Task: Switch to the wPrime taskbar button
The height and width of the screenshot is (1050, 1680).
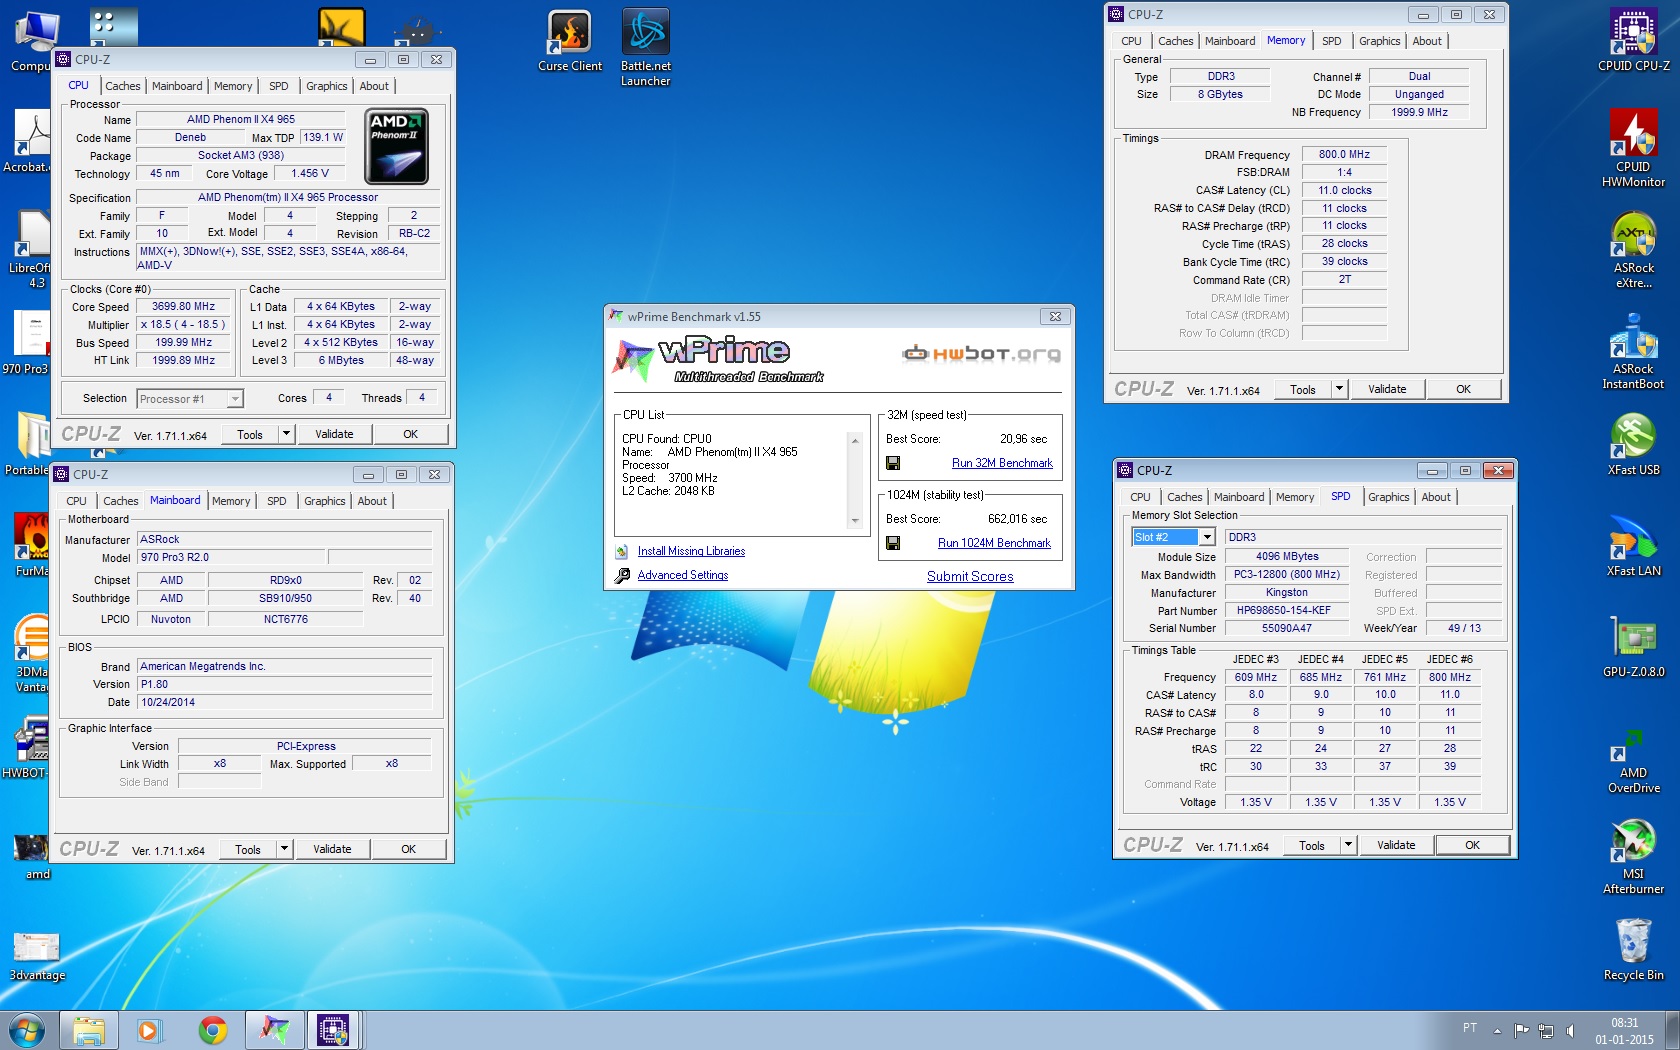Action: pyautogui.click(x=274, y=1030)
